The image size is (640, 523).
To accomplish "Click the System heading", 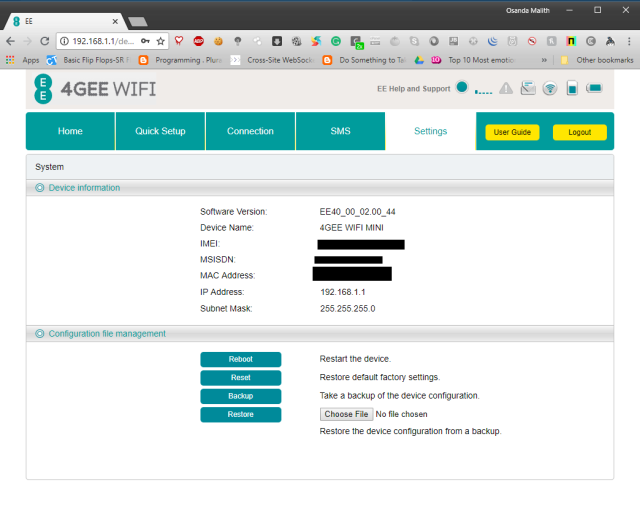I will click(49, 167).
